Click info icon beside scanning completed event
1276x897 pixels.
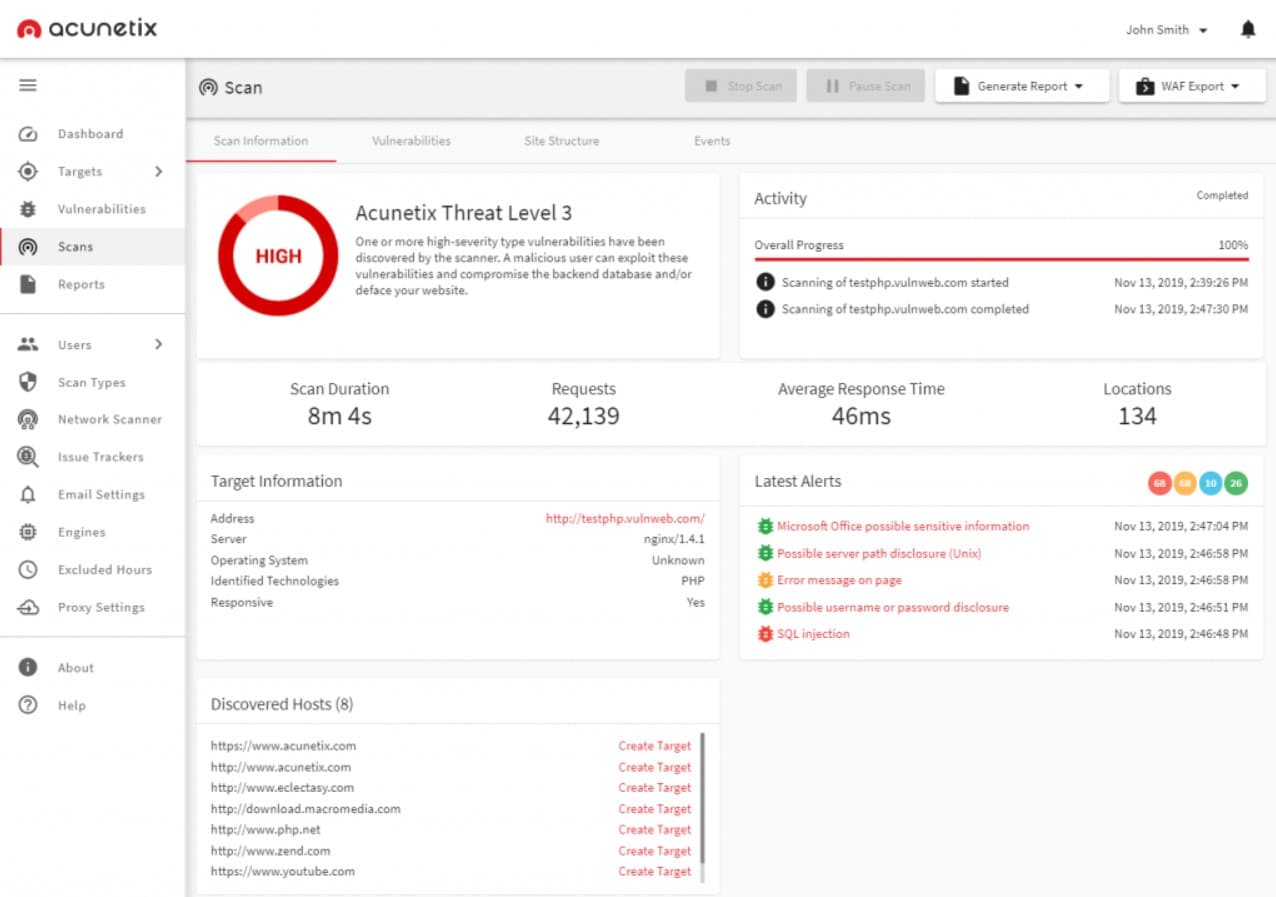[765, 309]
